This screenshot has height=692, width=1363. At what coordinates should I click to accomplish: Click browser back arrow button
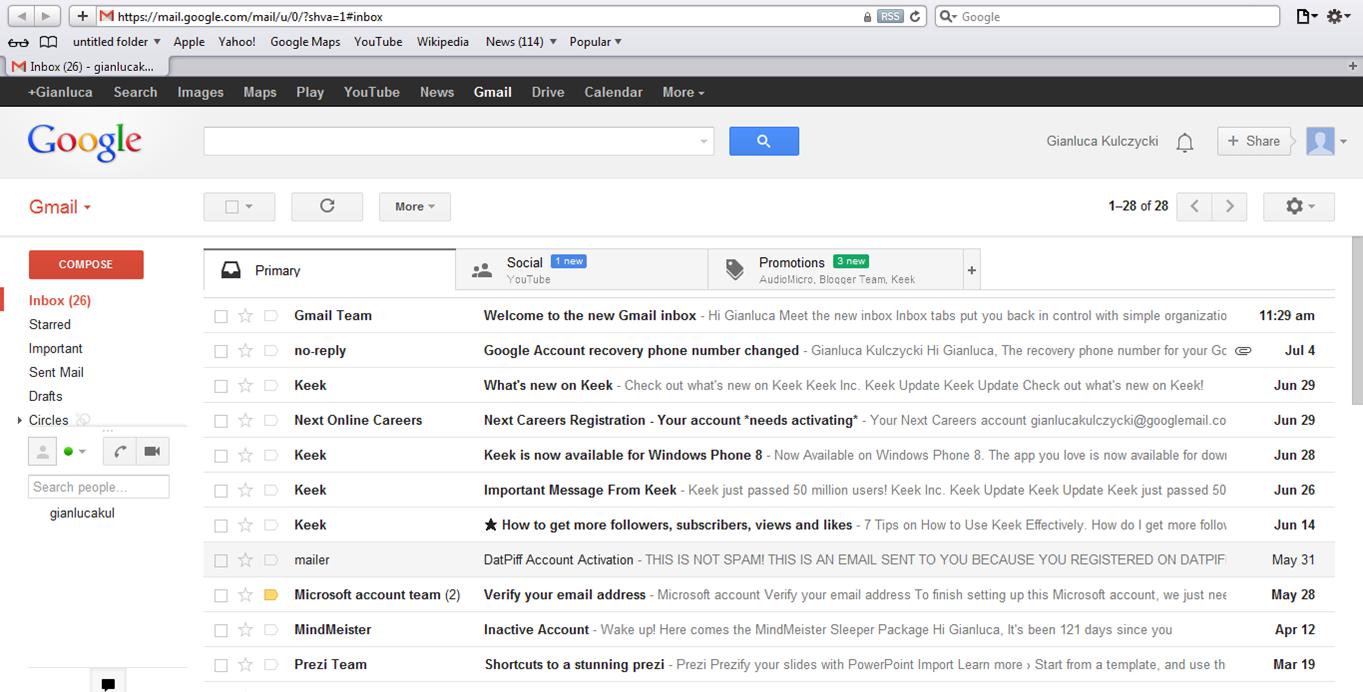22,16
